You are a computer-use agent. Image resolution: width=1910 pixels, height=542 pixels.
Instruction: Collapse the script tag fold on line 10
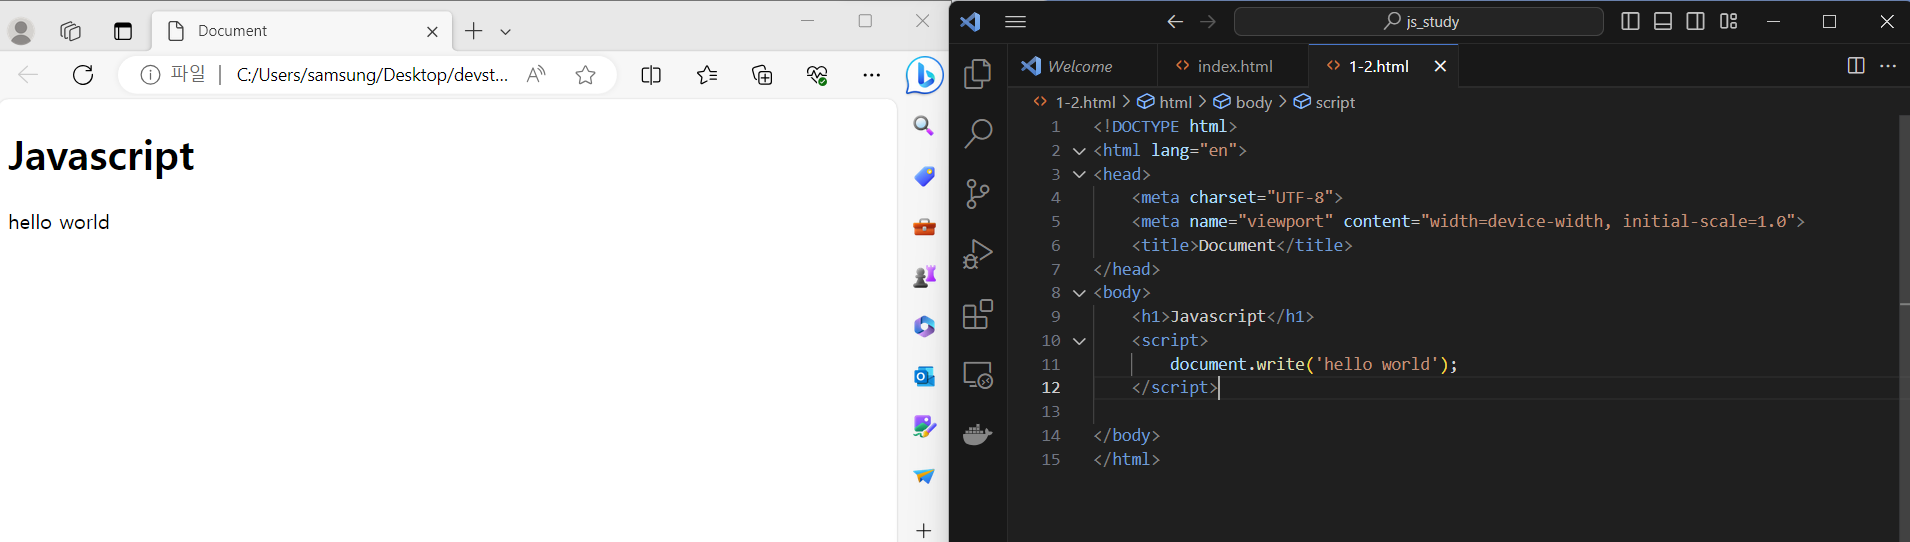click(x=1079, y=341)
